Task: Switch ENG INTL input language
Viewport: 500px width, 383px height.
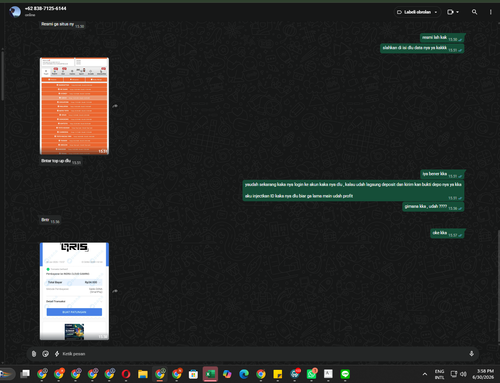Action: pyautogui.click(x=439, y=374)
